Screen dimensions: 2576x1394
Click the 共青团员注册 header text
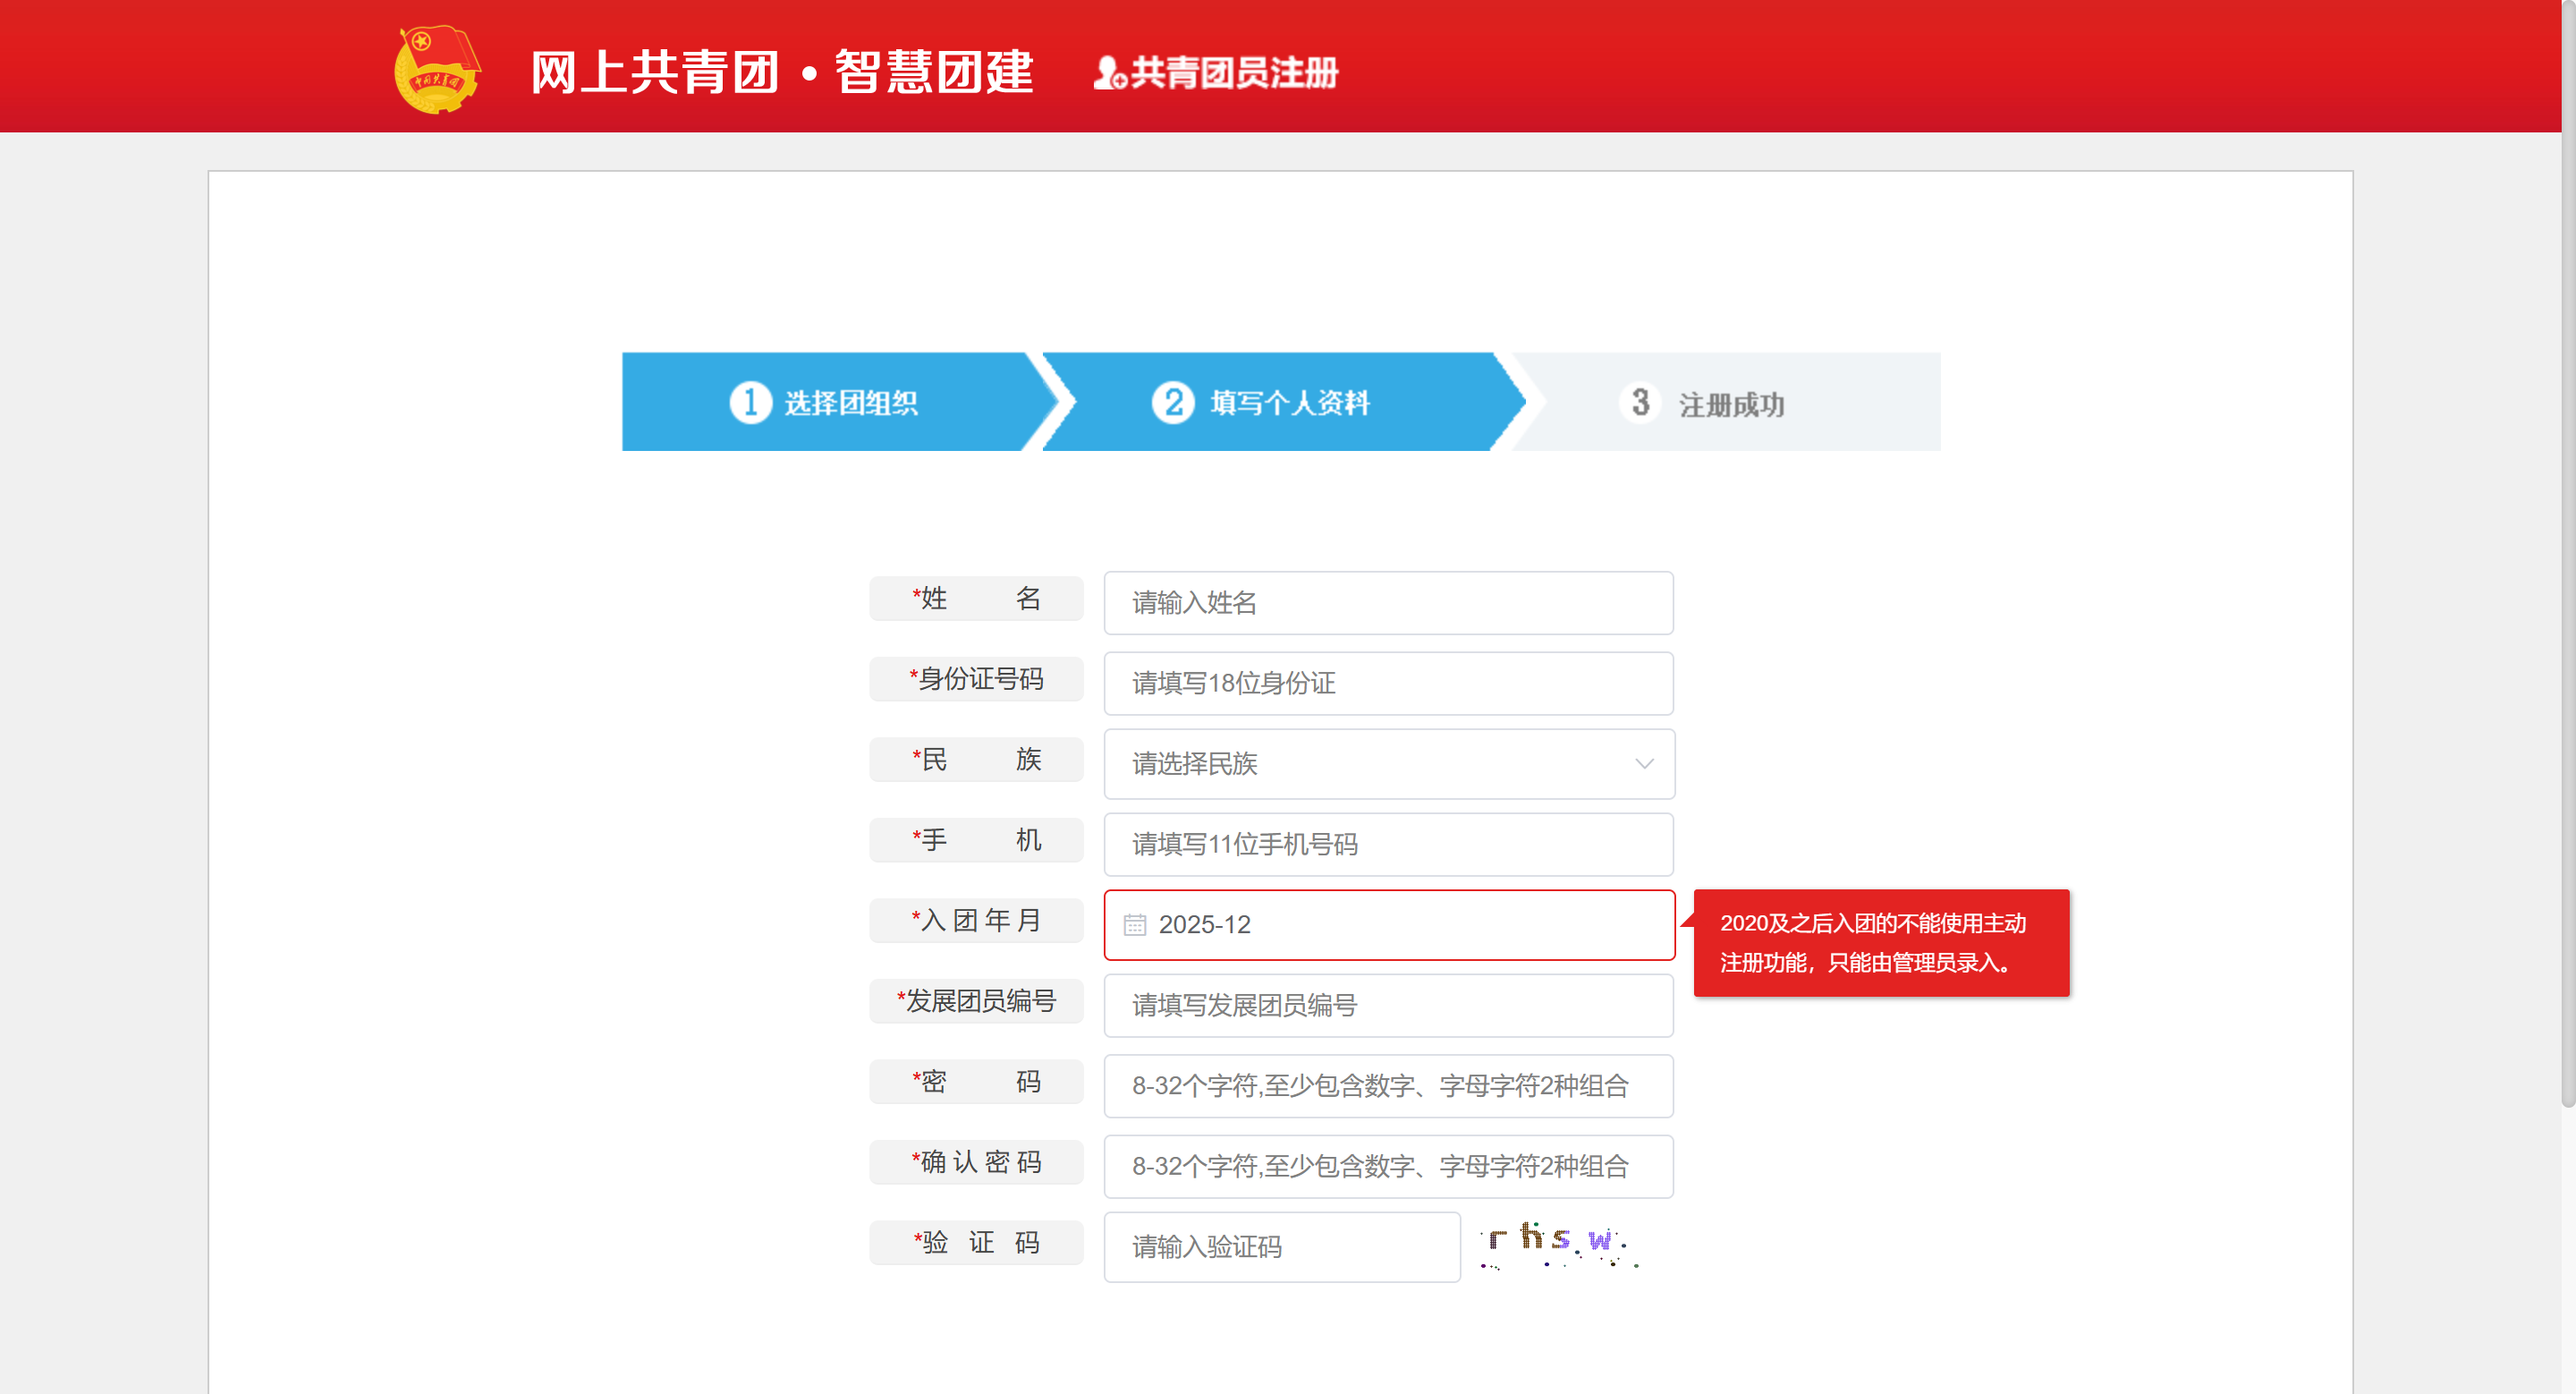1234,73
